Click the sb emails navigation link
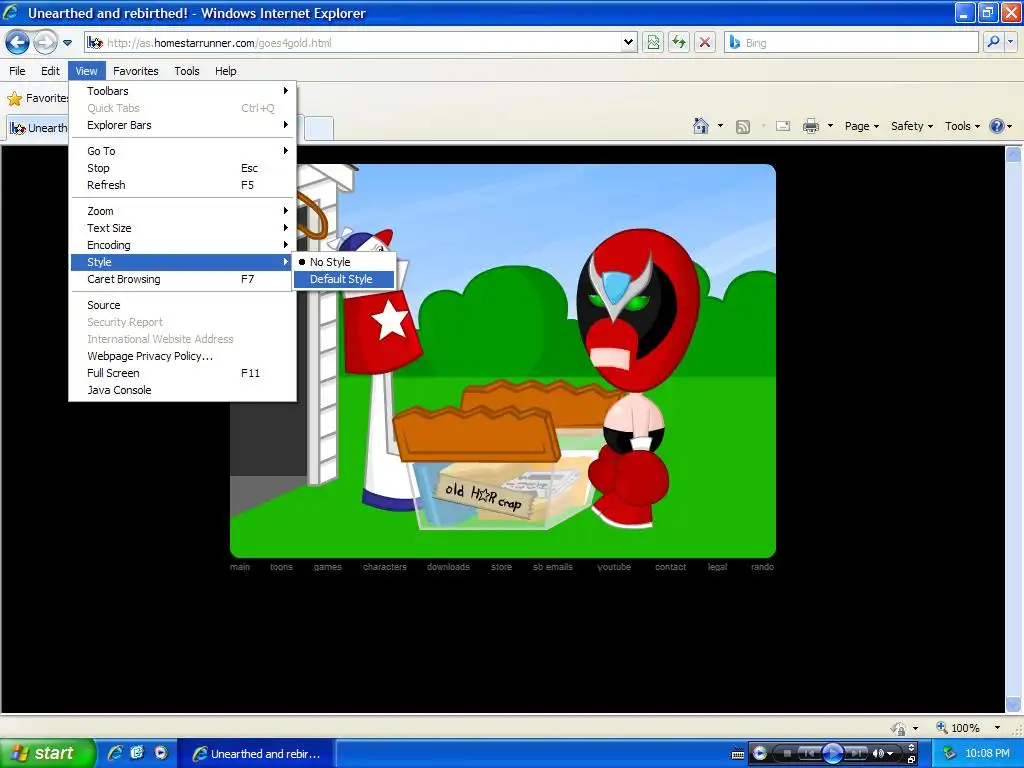The height and width of the screenshot is (768, 1024). pyautogui.click(x=552, y=567)
